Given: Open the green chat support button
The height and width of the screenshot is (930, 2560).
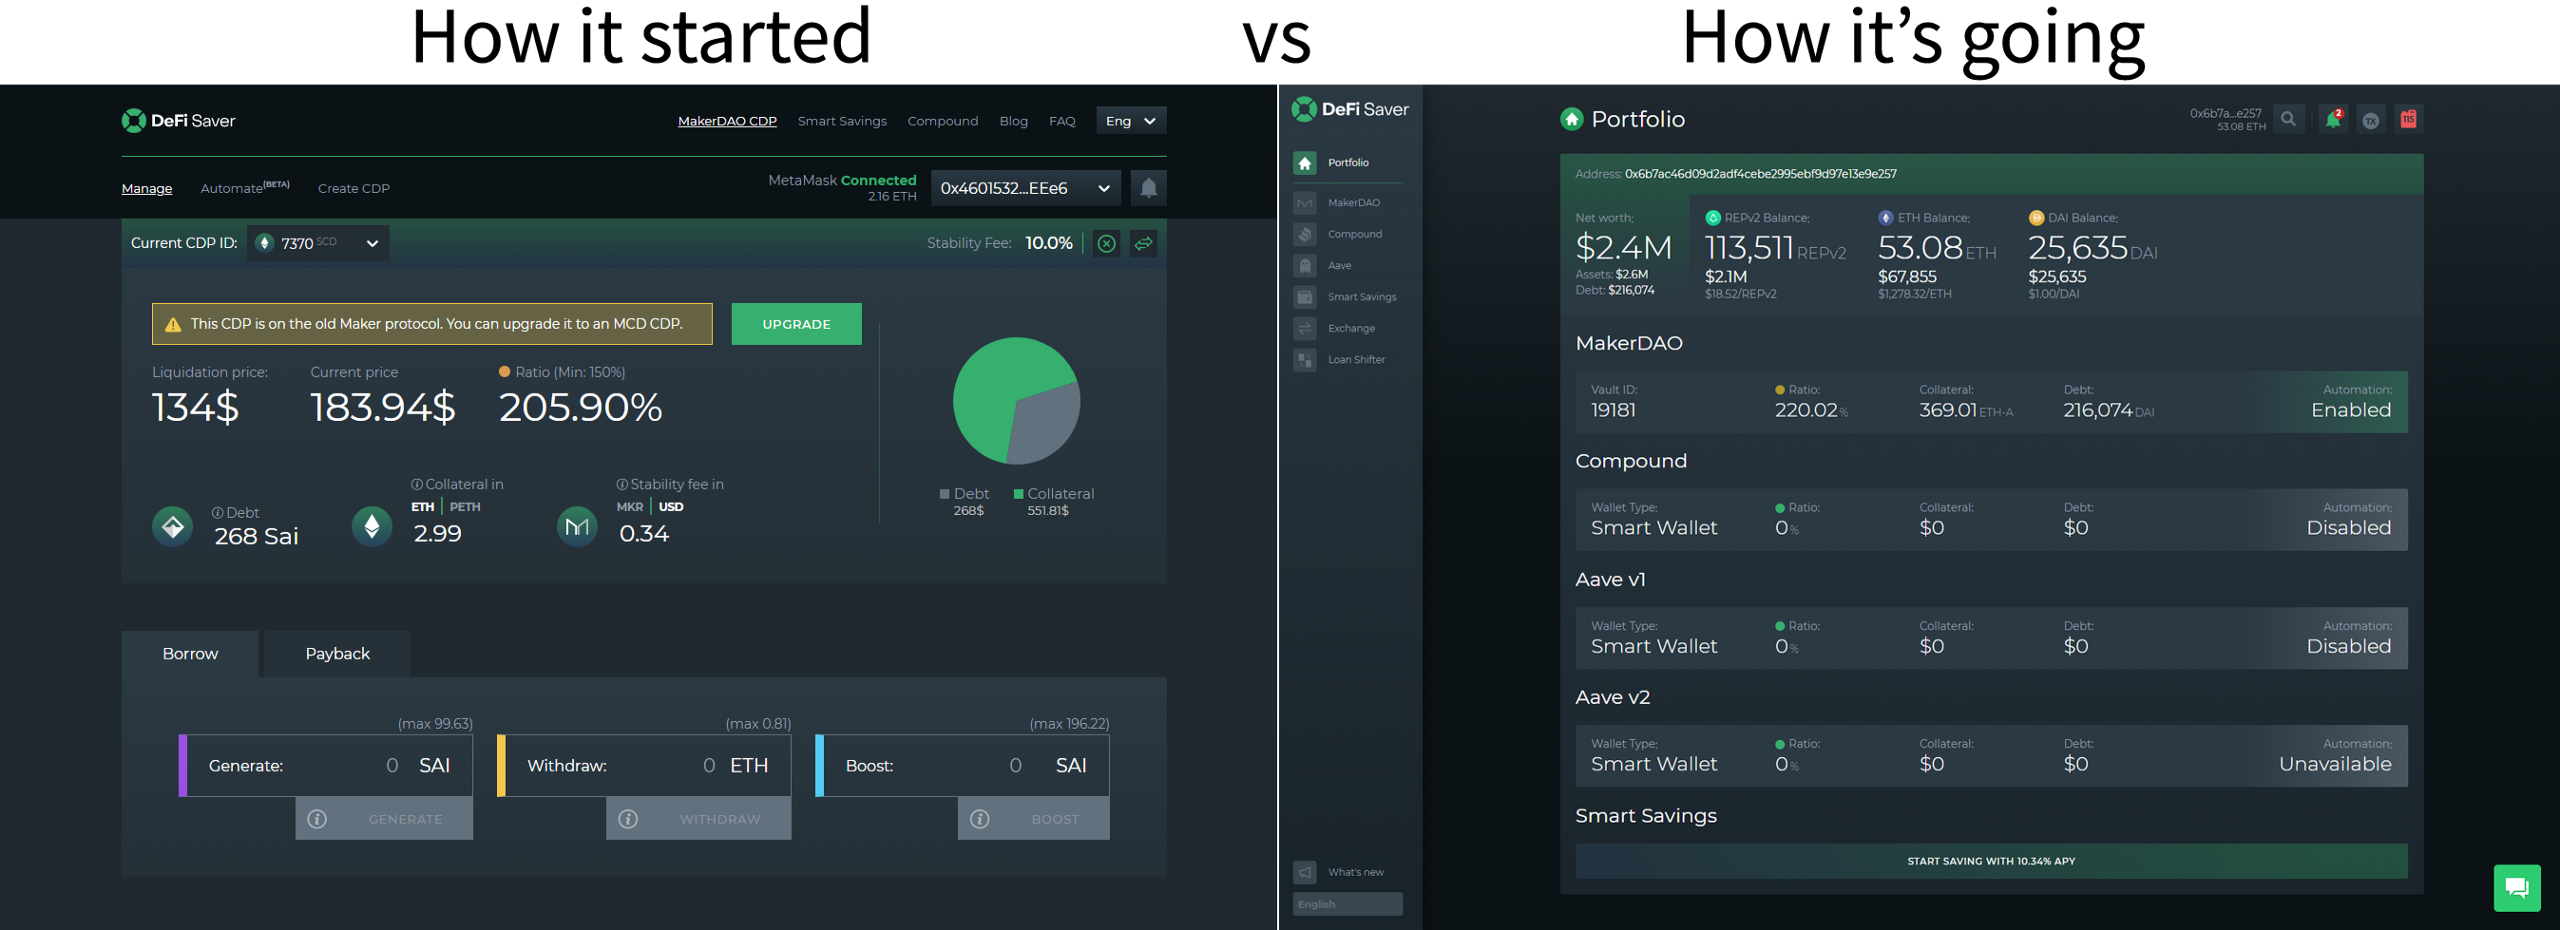Looking at the screenshot, I should (2517, 888).
